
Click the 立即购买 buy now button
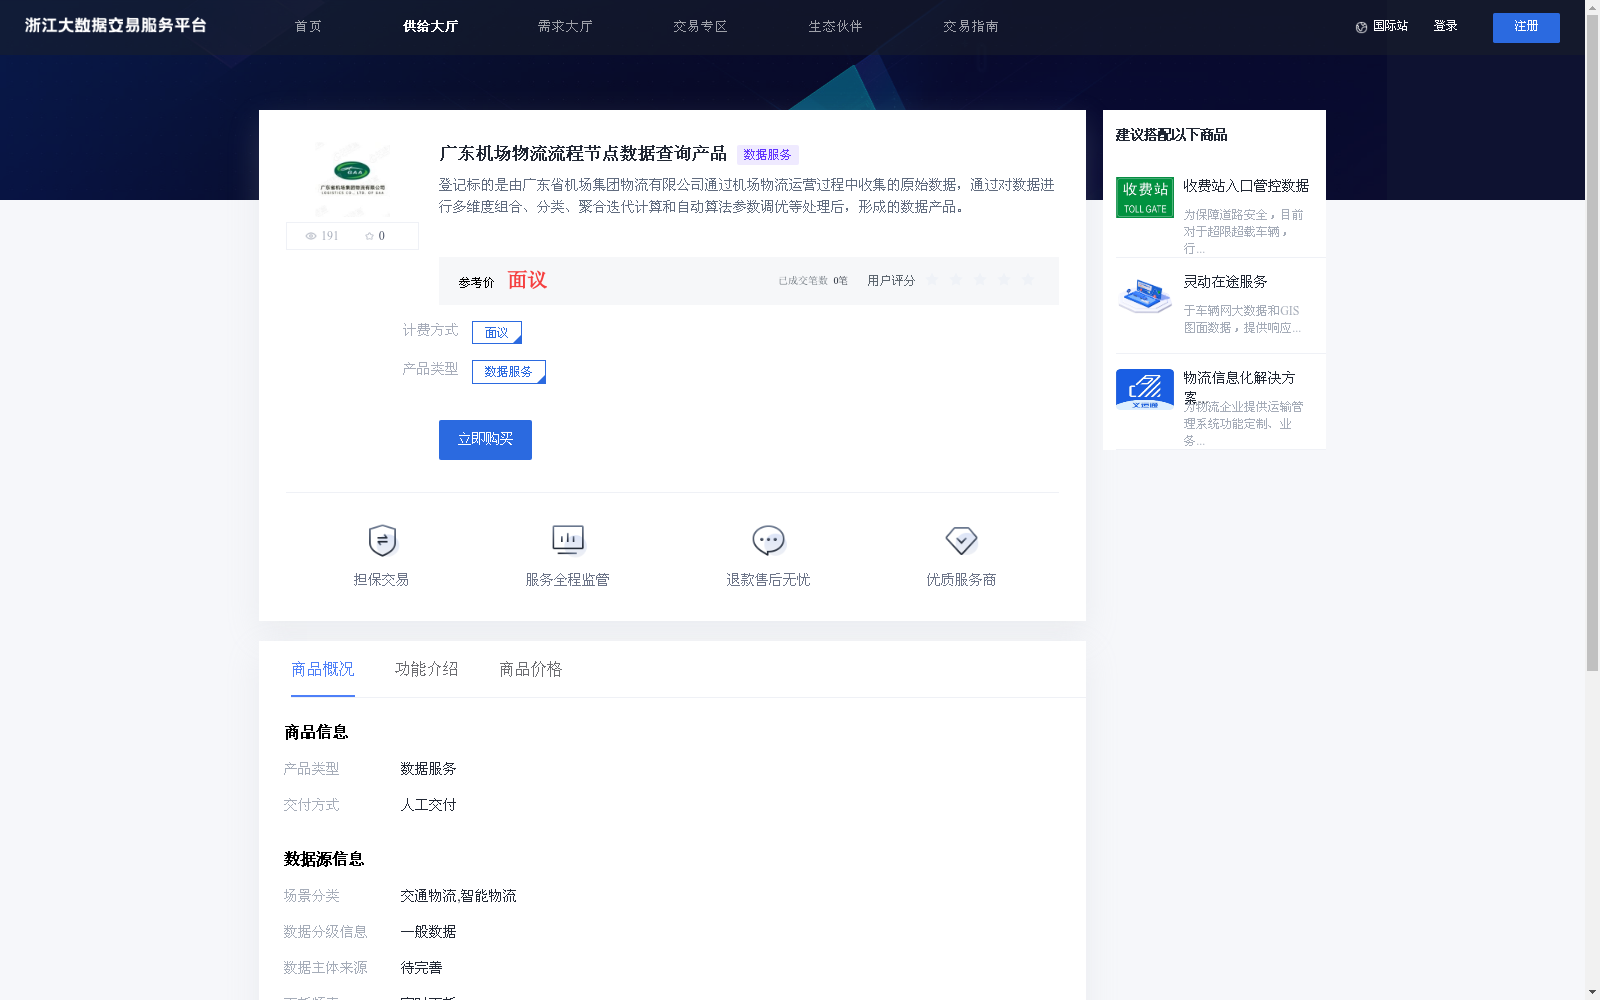tap(485, 440)
